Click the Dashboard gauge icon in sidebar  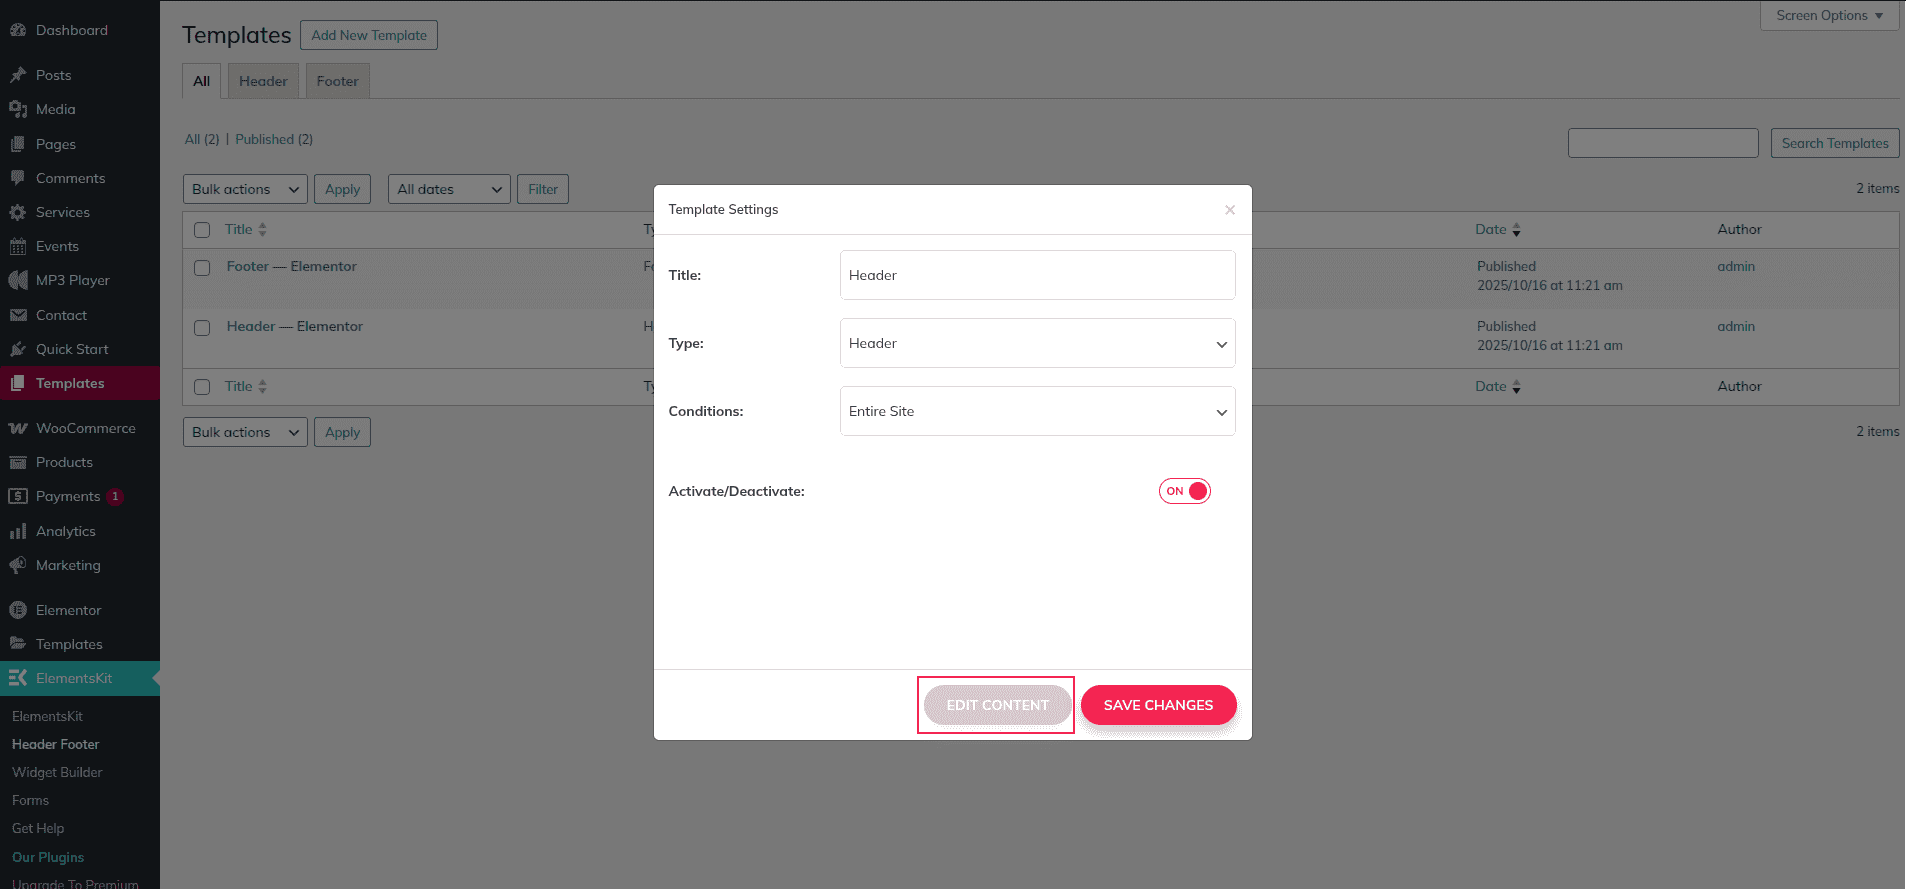click(x=18, y=30)
